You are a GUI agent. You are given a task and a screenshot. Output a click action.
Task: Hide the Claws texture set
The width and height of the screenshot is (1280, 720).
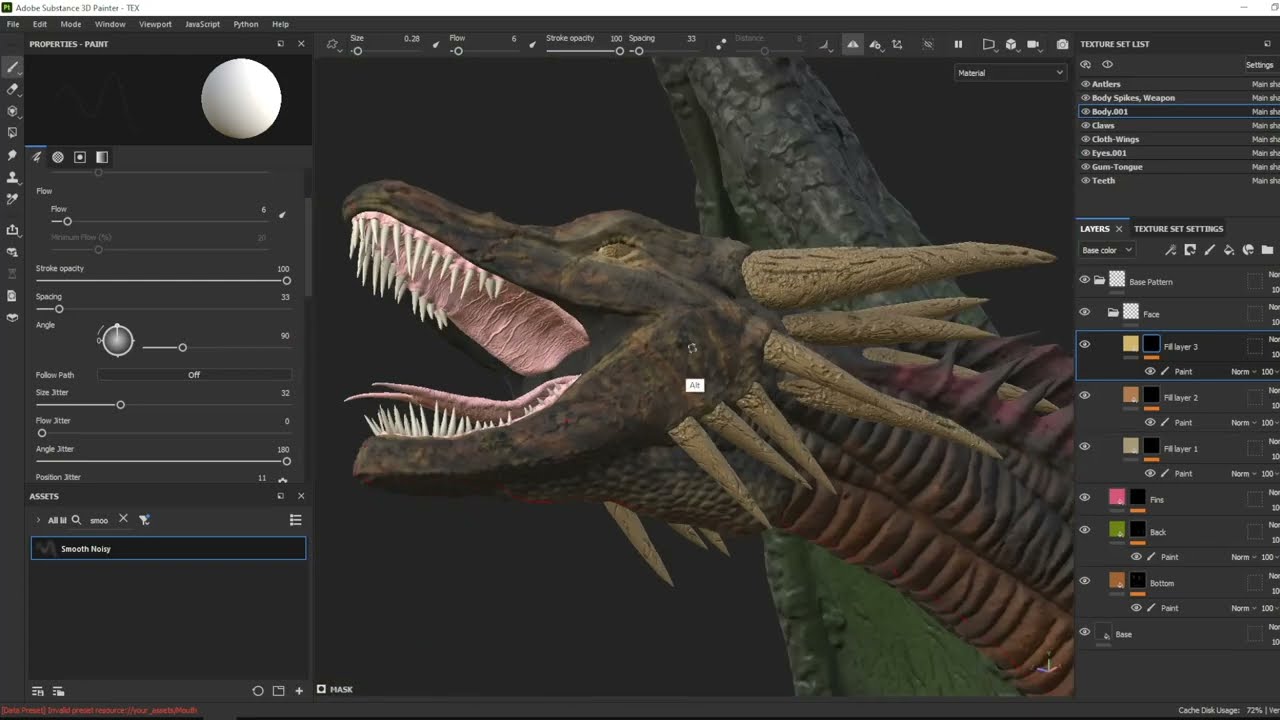[1085, 126]
